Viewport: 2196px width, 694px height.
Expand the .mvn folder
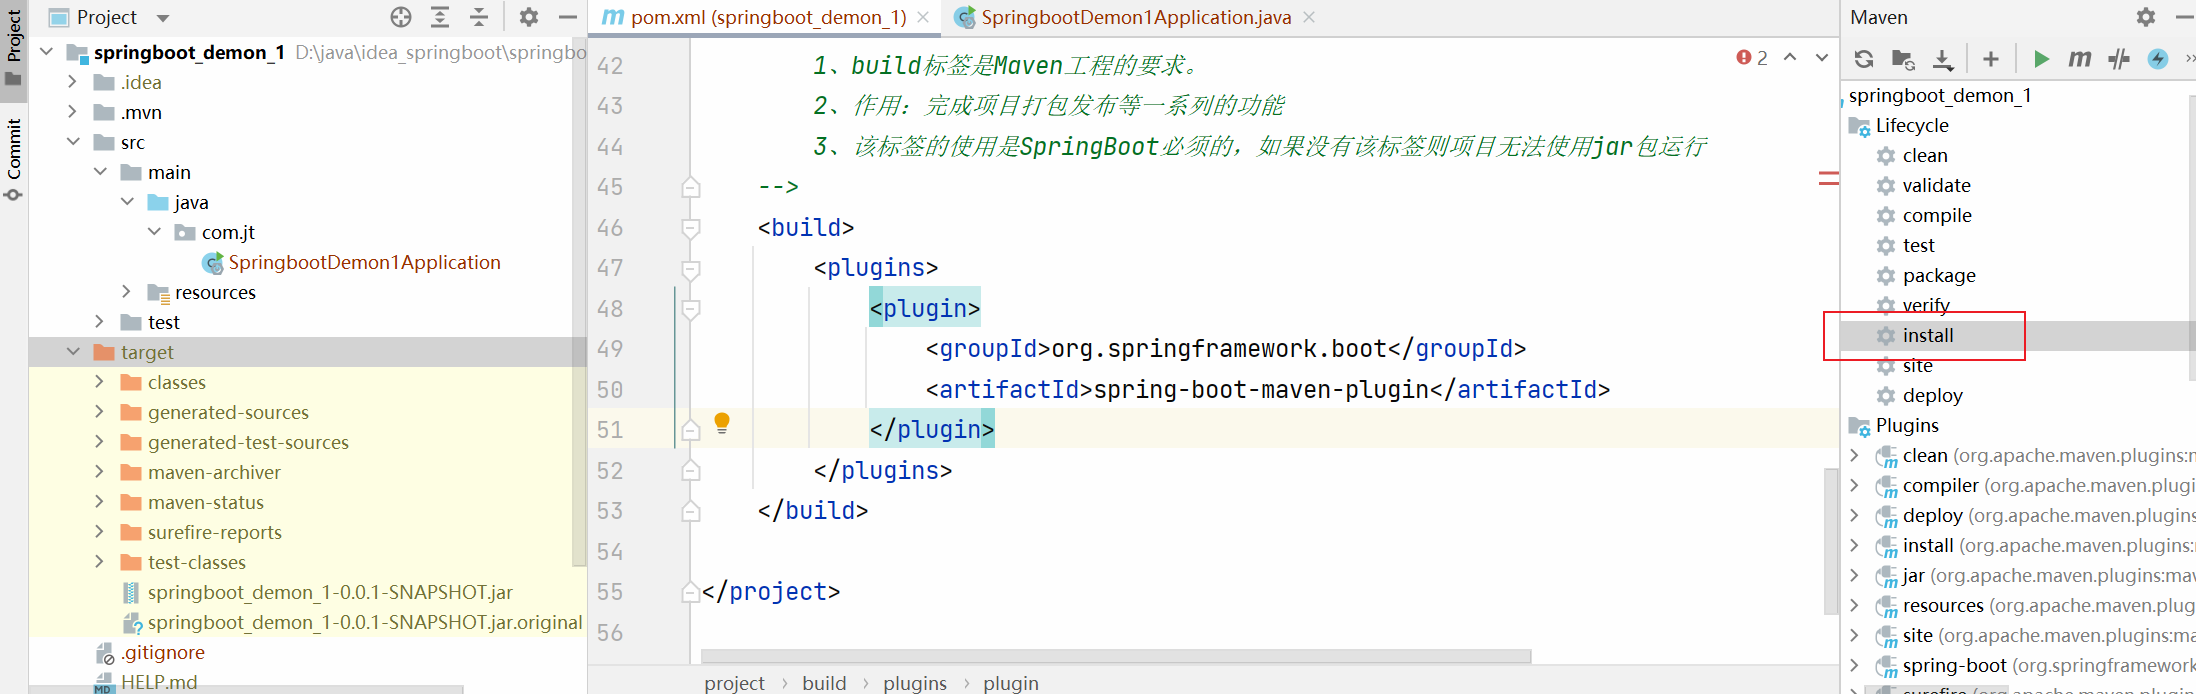coord(73,112)
